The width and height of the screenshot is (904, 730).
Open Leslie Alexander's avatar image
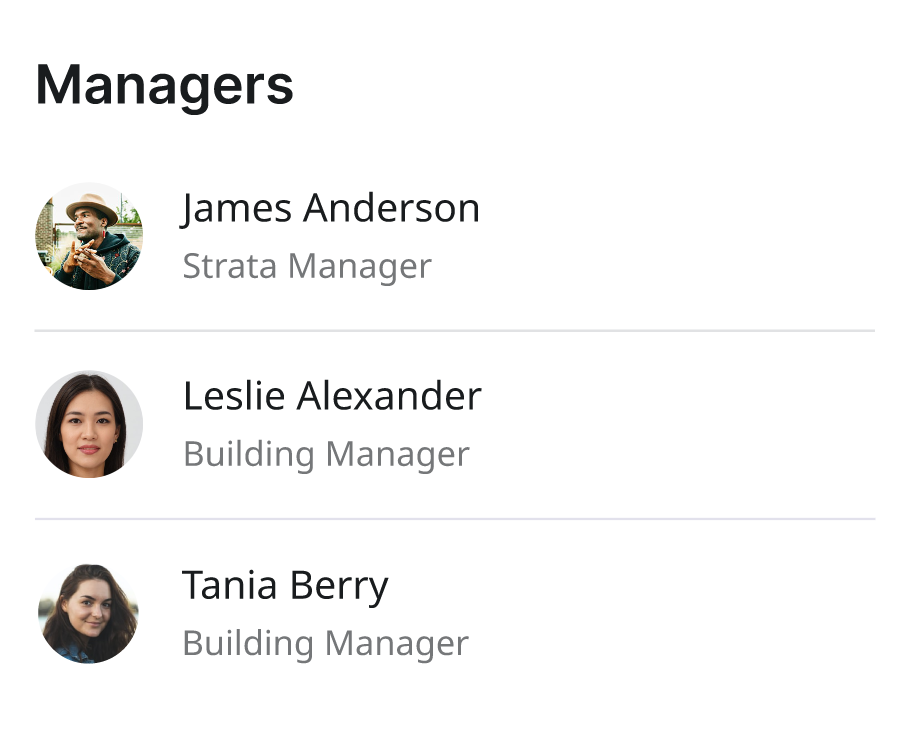click(x=89, y=424)
